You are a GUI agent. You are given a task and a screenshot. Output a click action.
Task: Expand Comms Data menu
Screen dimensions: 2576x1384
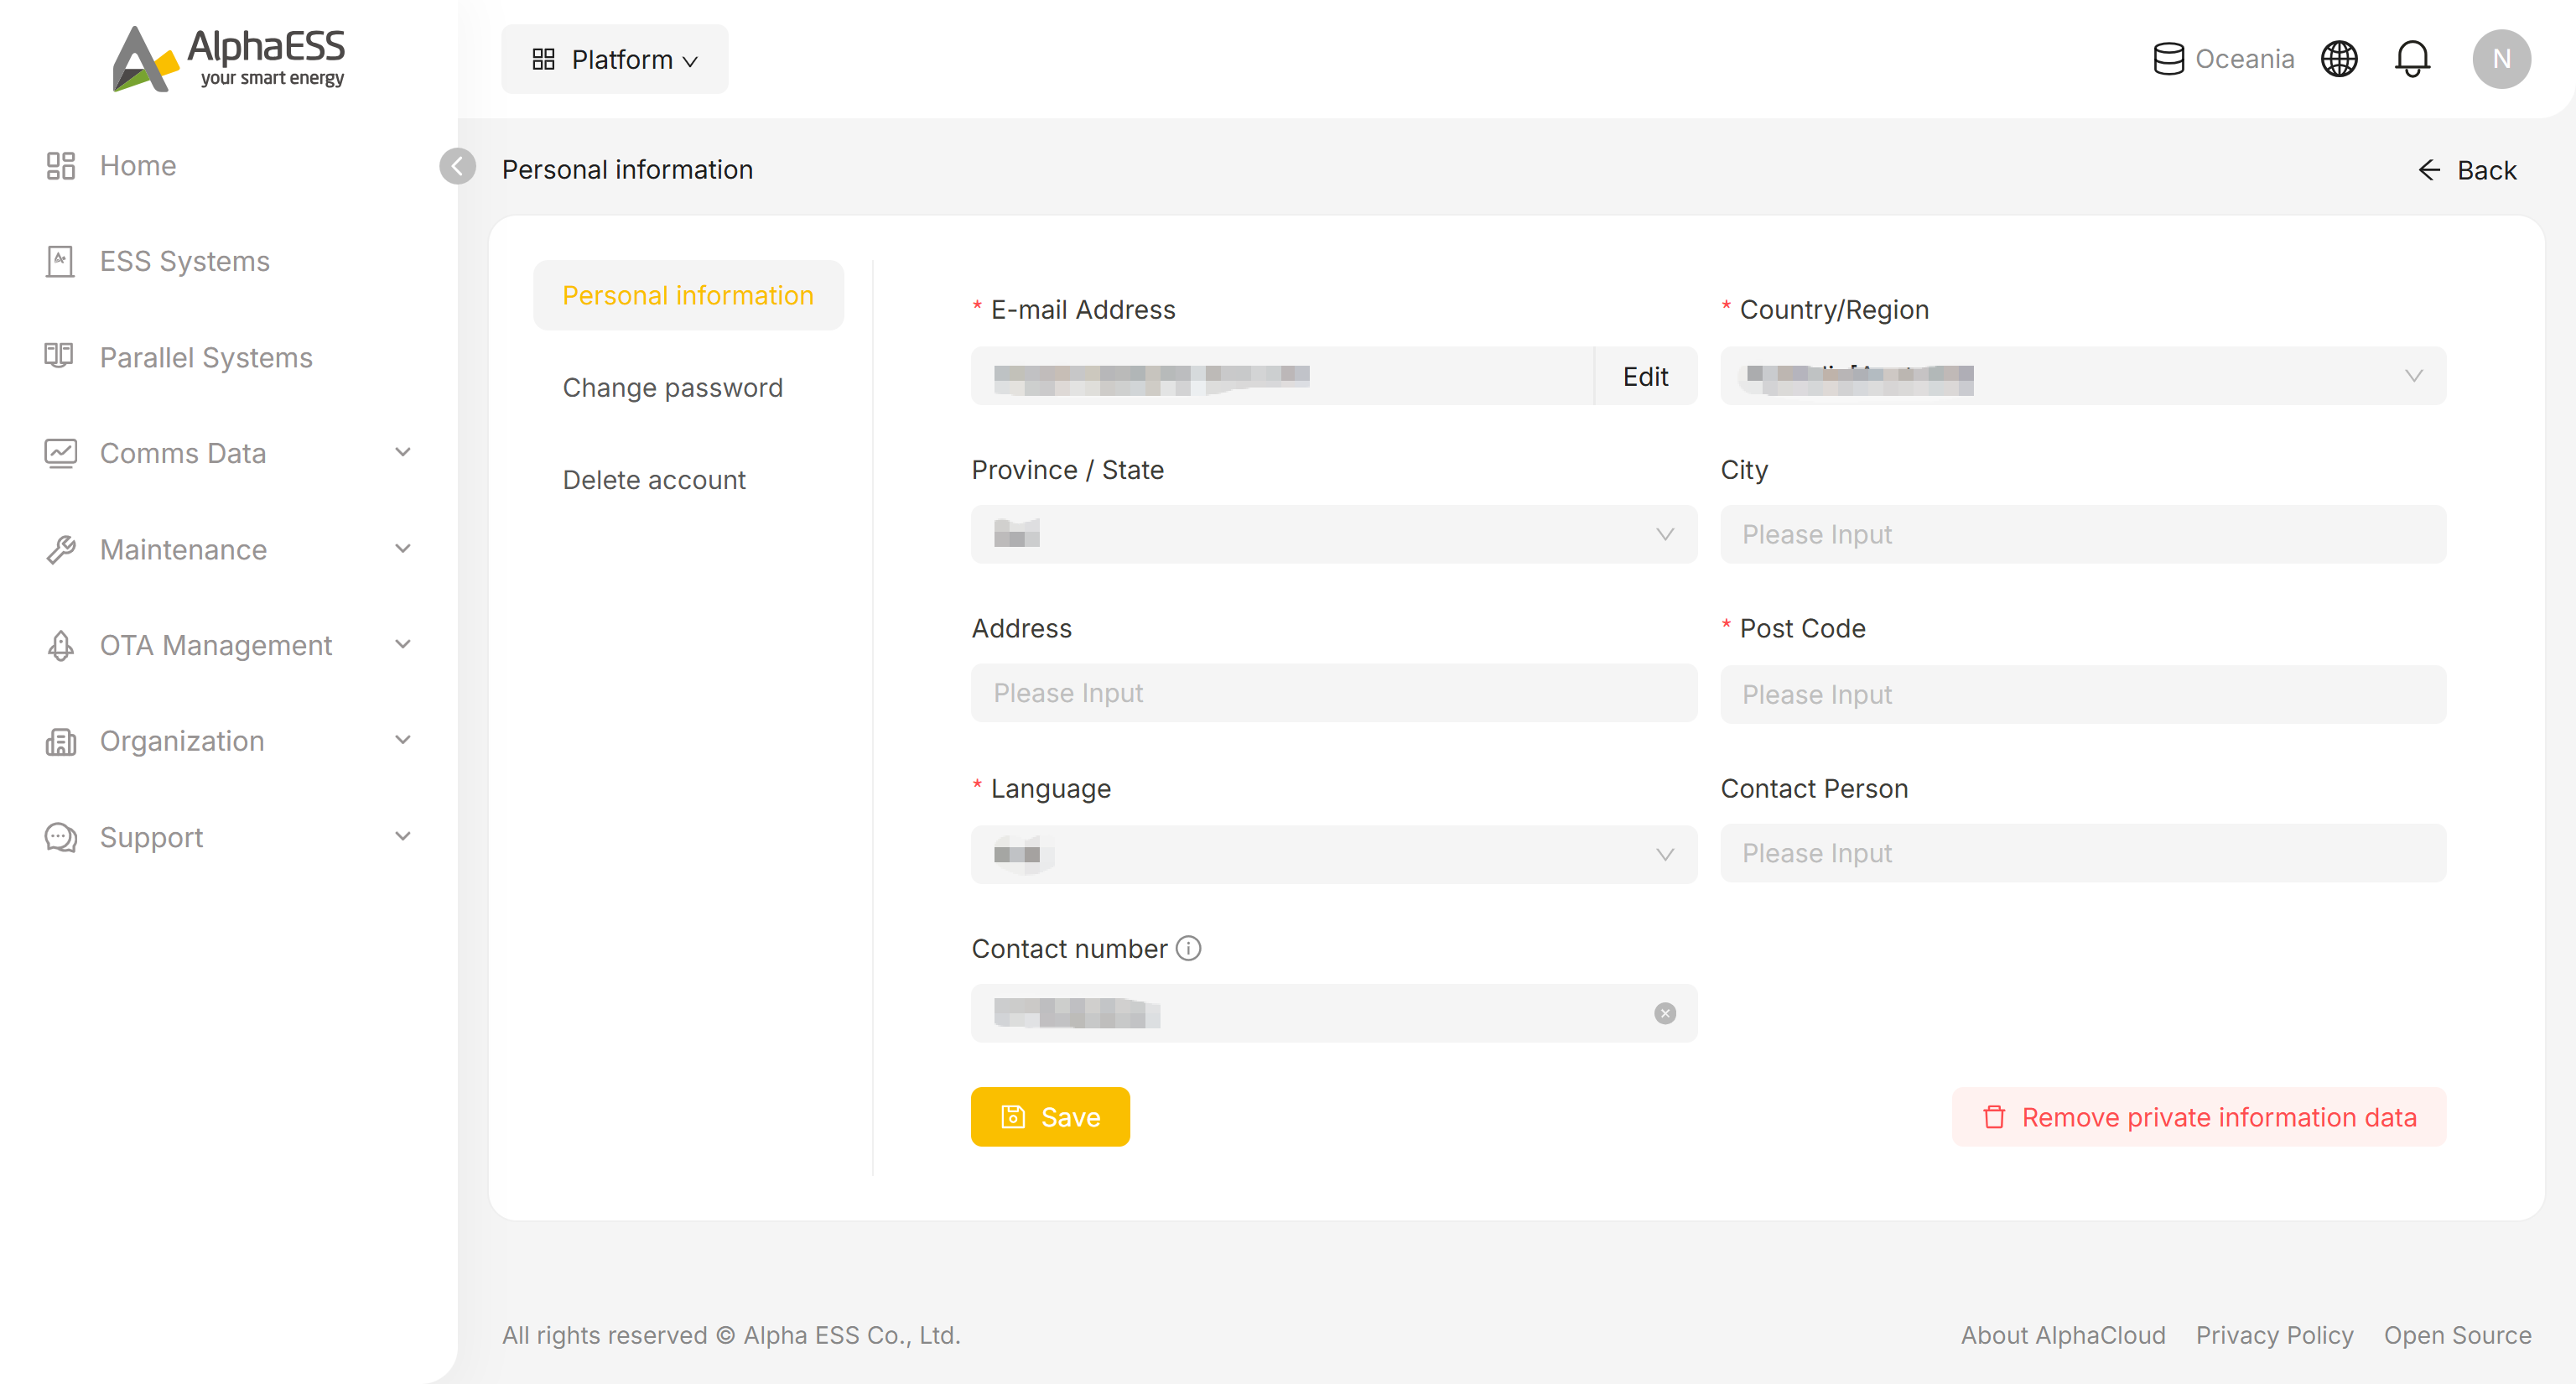(x=228, y=453)
